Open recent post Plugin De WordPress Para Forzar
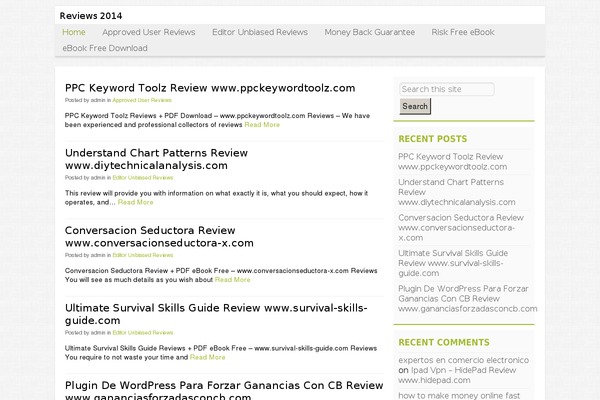The width and height of the screenshot is (600, 400). coord(468,299)
